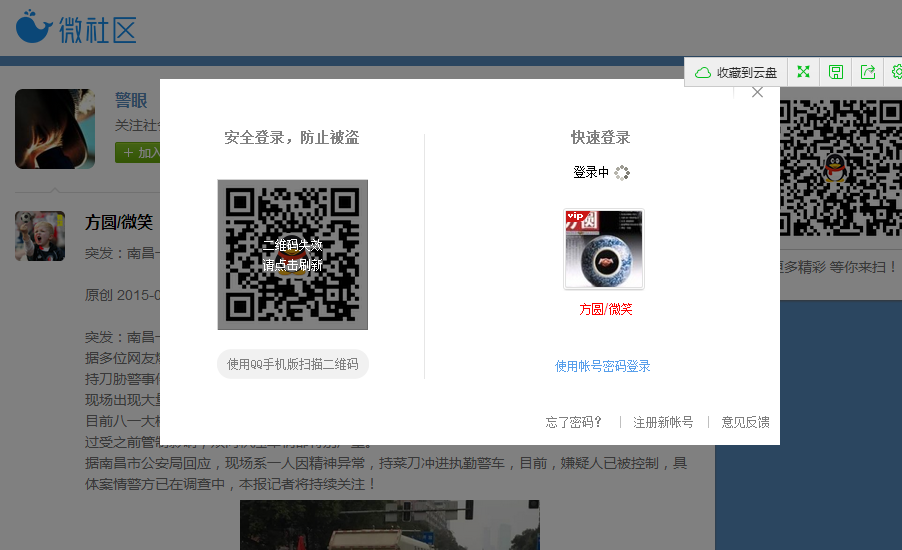902x550 pixels.
Task: Click 收藏到云盘 cloud save button
Action: point(736,72)
